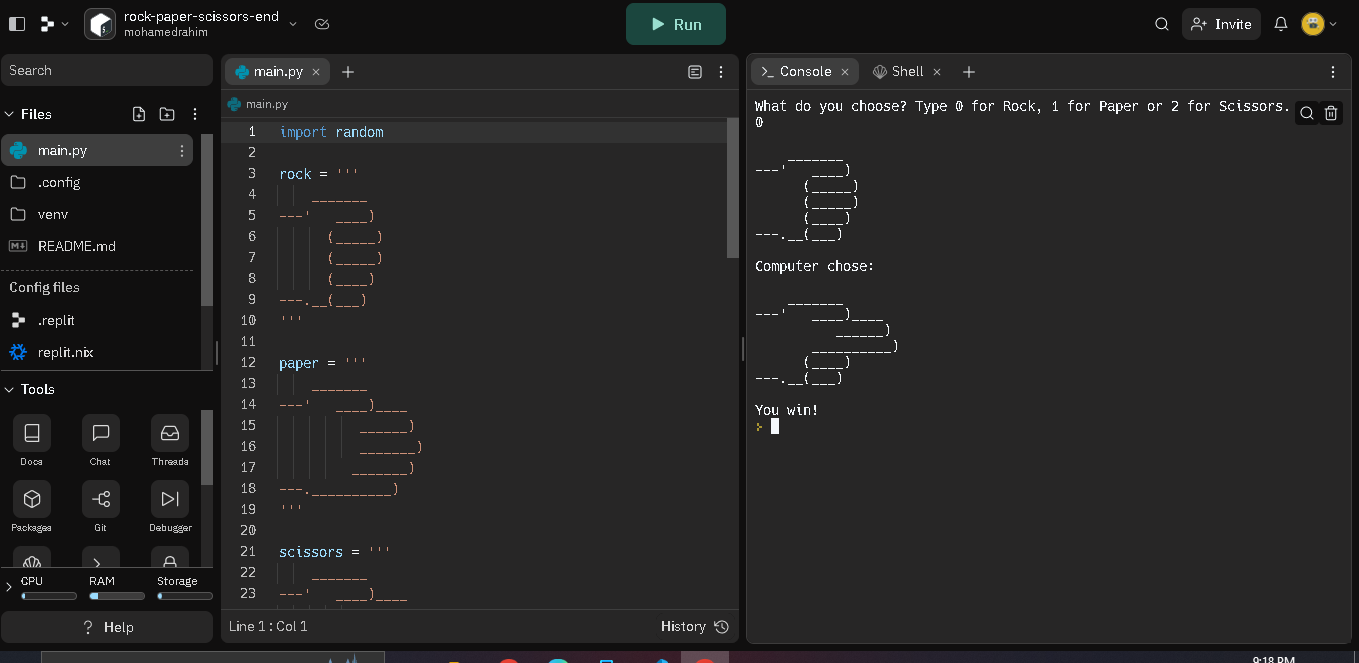Click the file tree scrollbar

[207, 220]
